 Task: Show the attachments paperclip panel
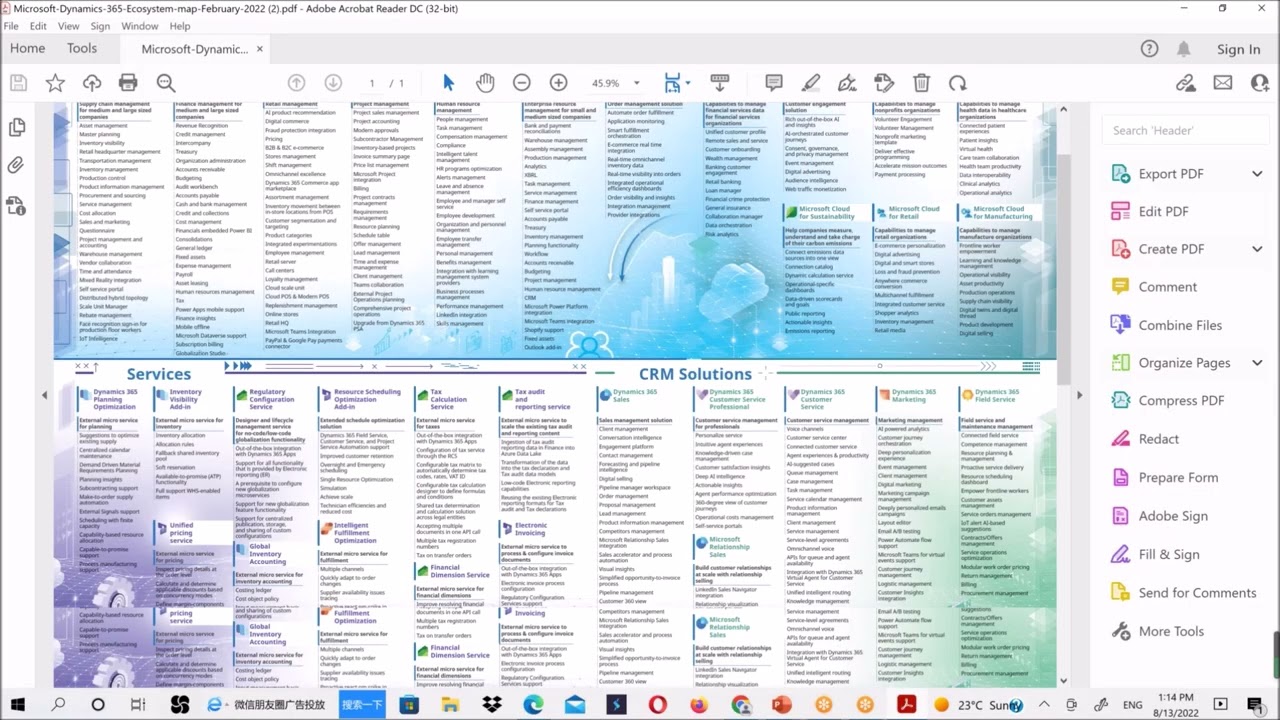click(x=16, y=165)
